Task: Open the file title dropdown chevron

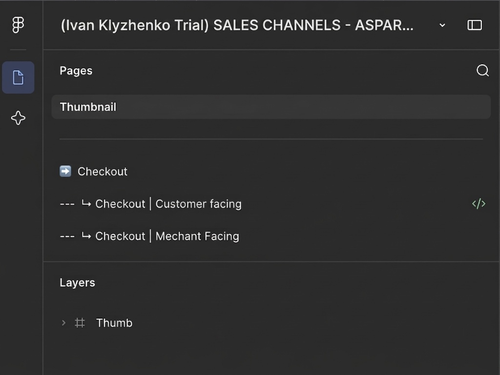Action: click(442, 25)
